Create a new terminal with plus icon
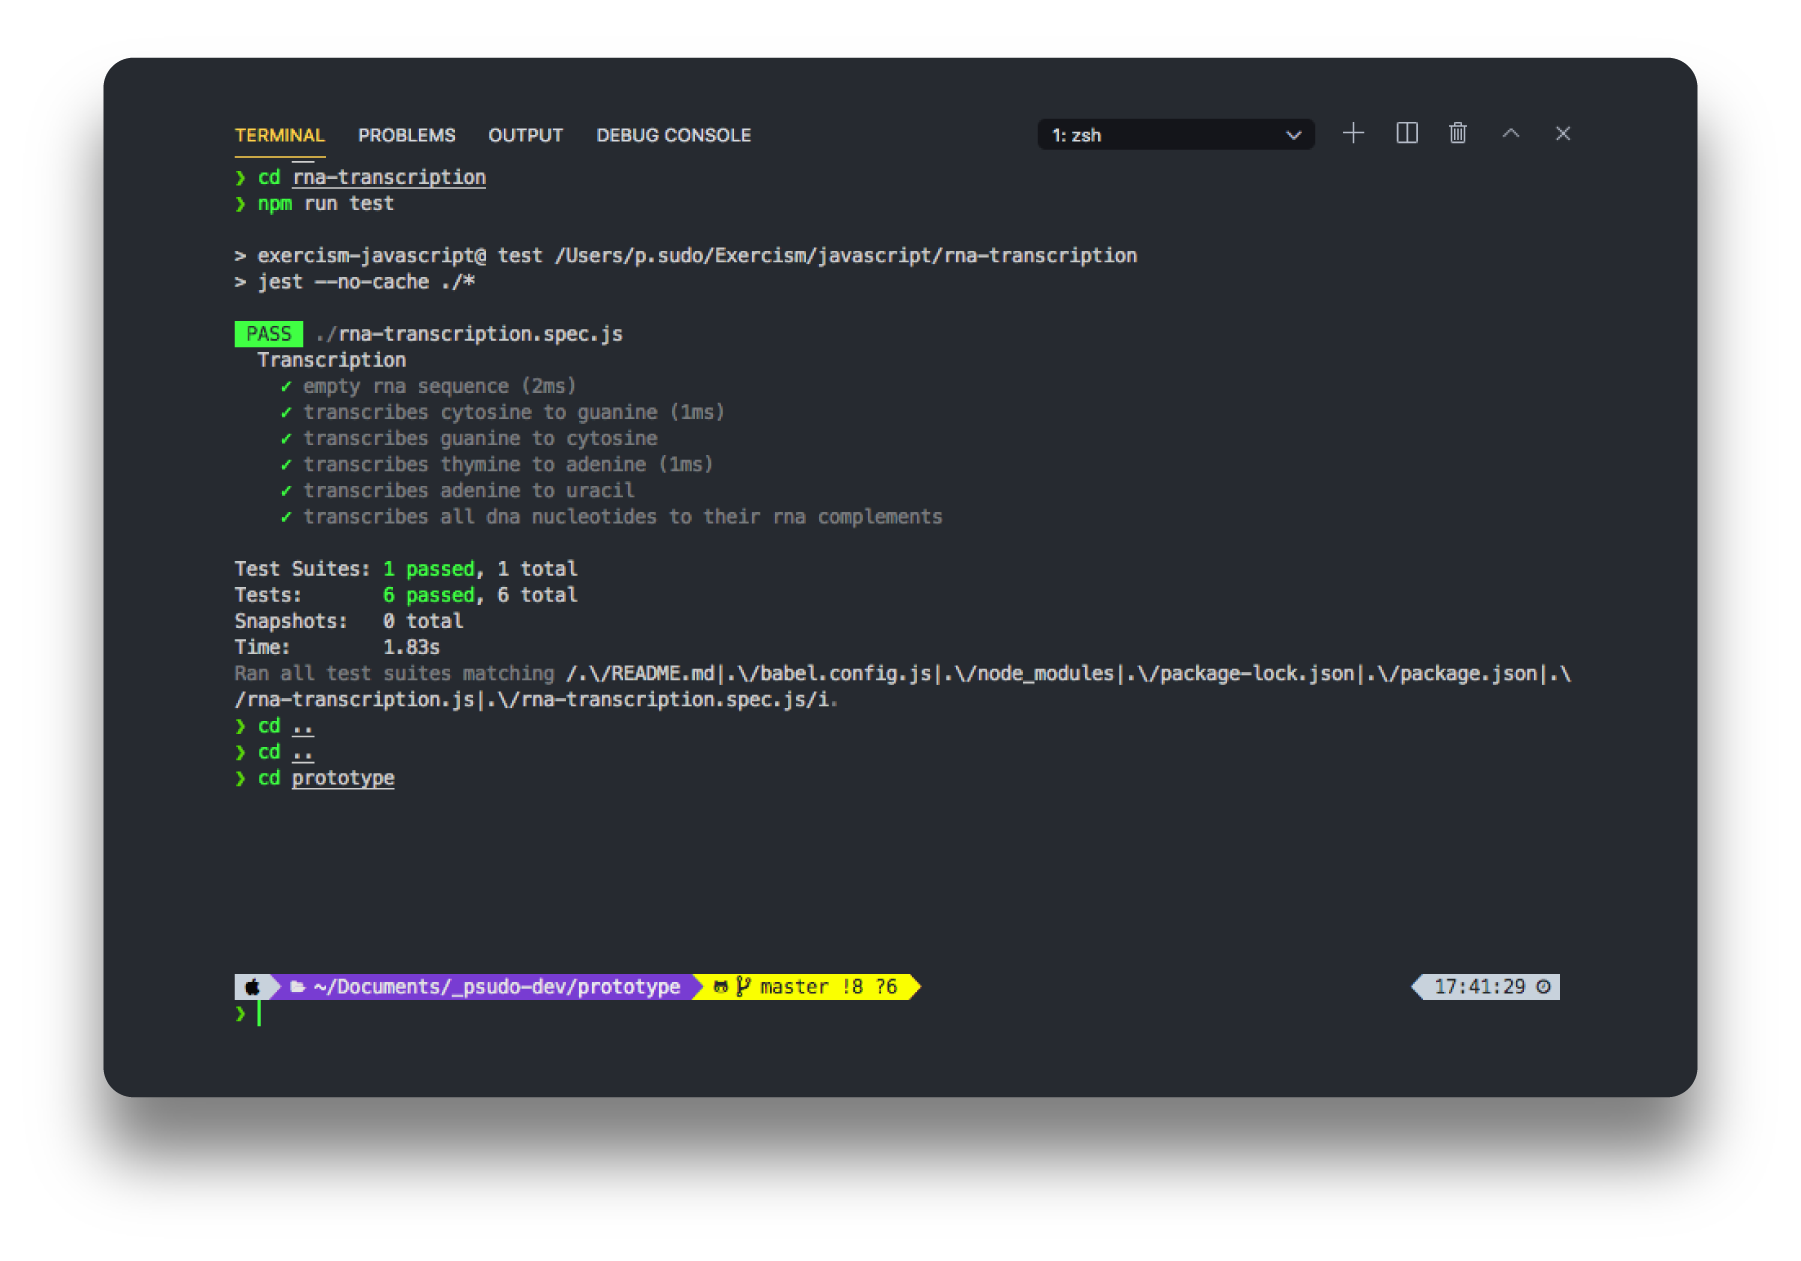 coord(1353,133)
